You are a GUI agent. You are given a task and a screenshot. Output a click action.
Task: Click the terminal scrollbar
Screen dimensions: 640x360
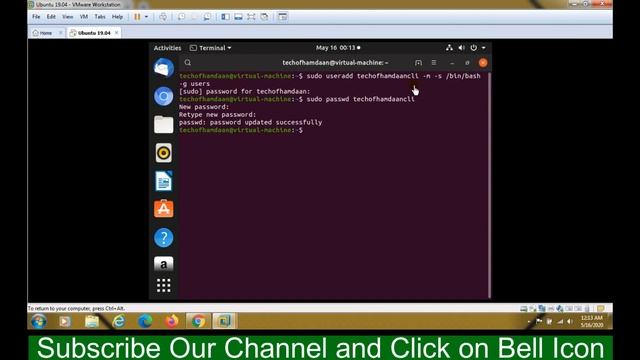489,185
